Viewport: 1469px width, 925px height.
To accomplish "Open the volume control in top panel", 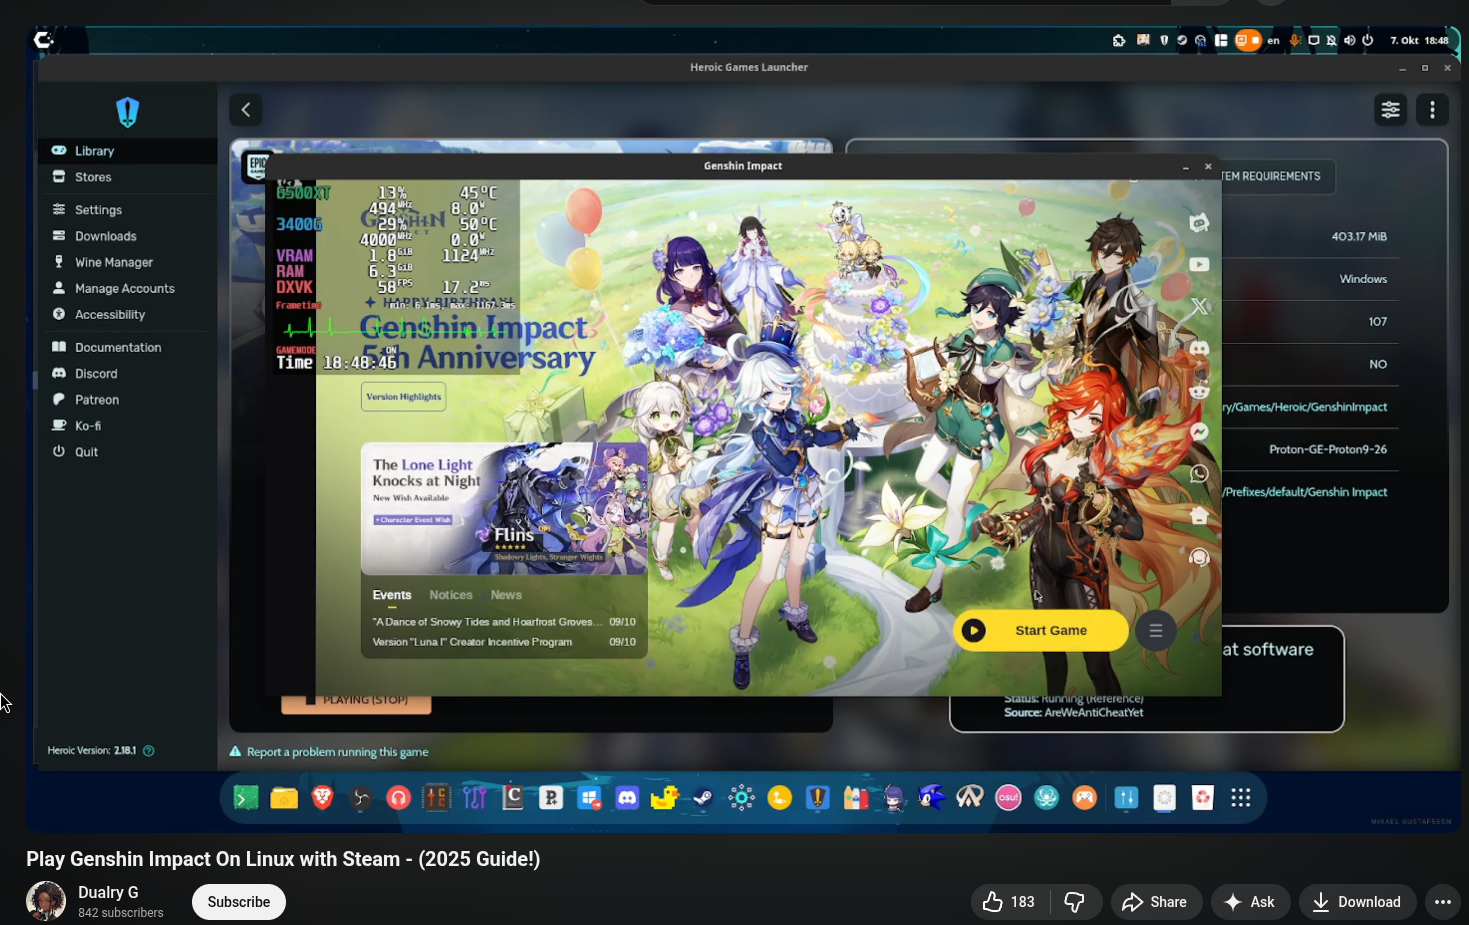I will [x=1349, y=41].
